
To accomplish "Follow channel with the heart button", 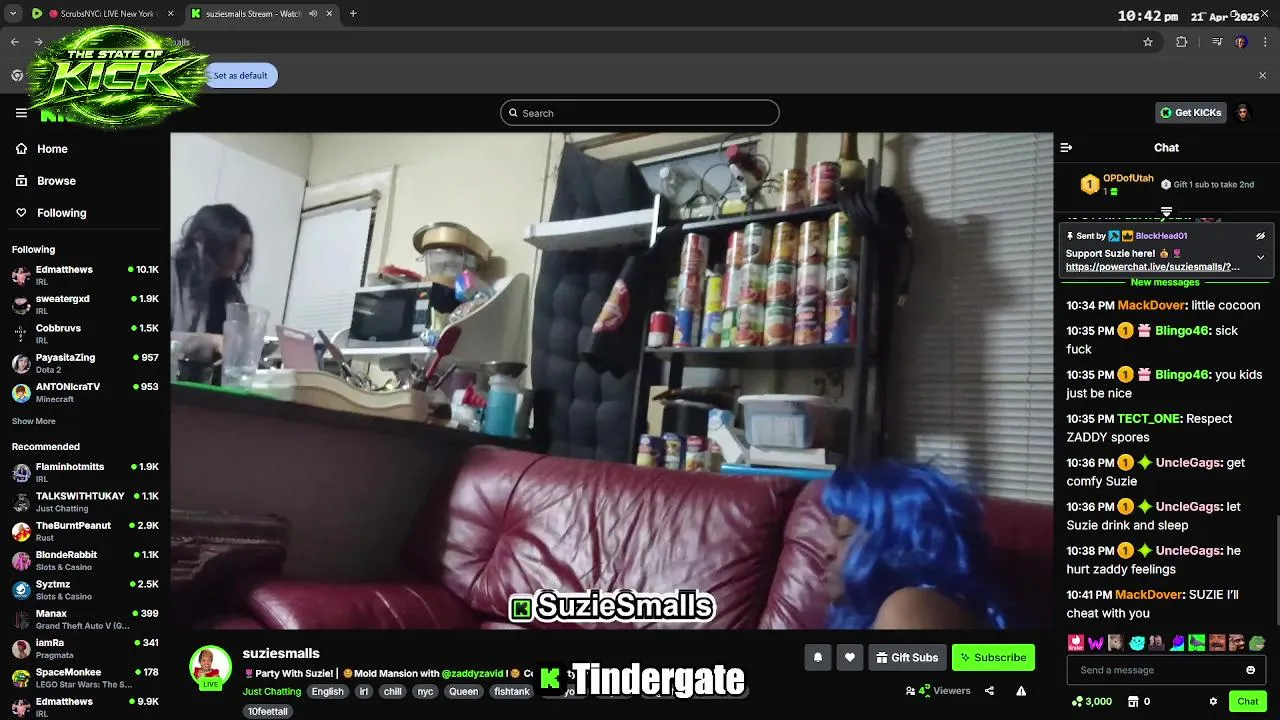I will pos(850,657).
